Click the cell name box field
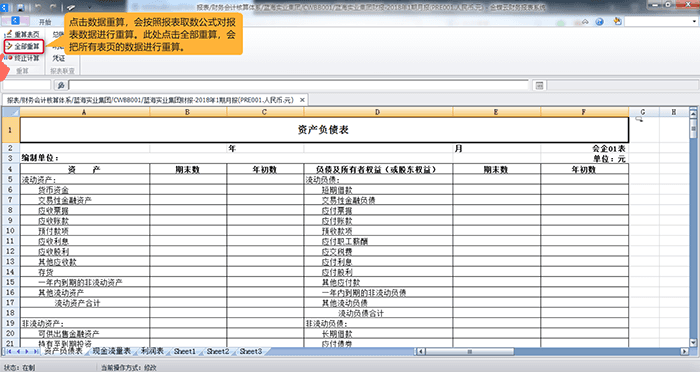This screenshot has width=700, height=372. pos(27,85)
